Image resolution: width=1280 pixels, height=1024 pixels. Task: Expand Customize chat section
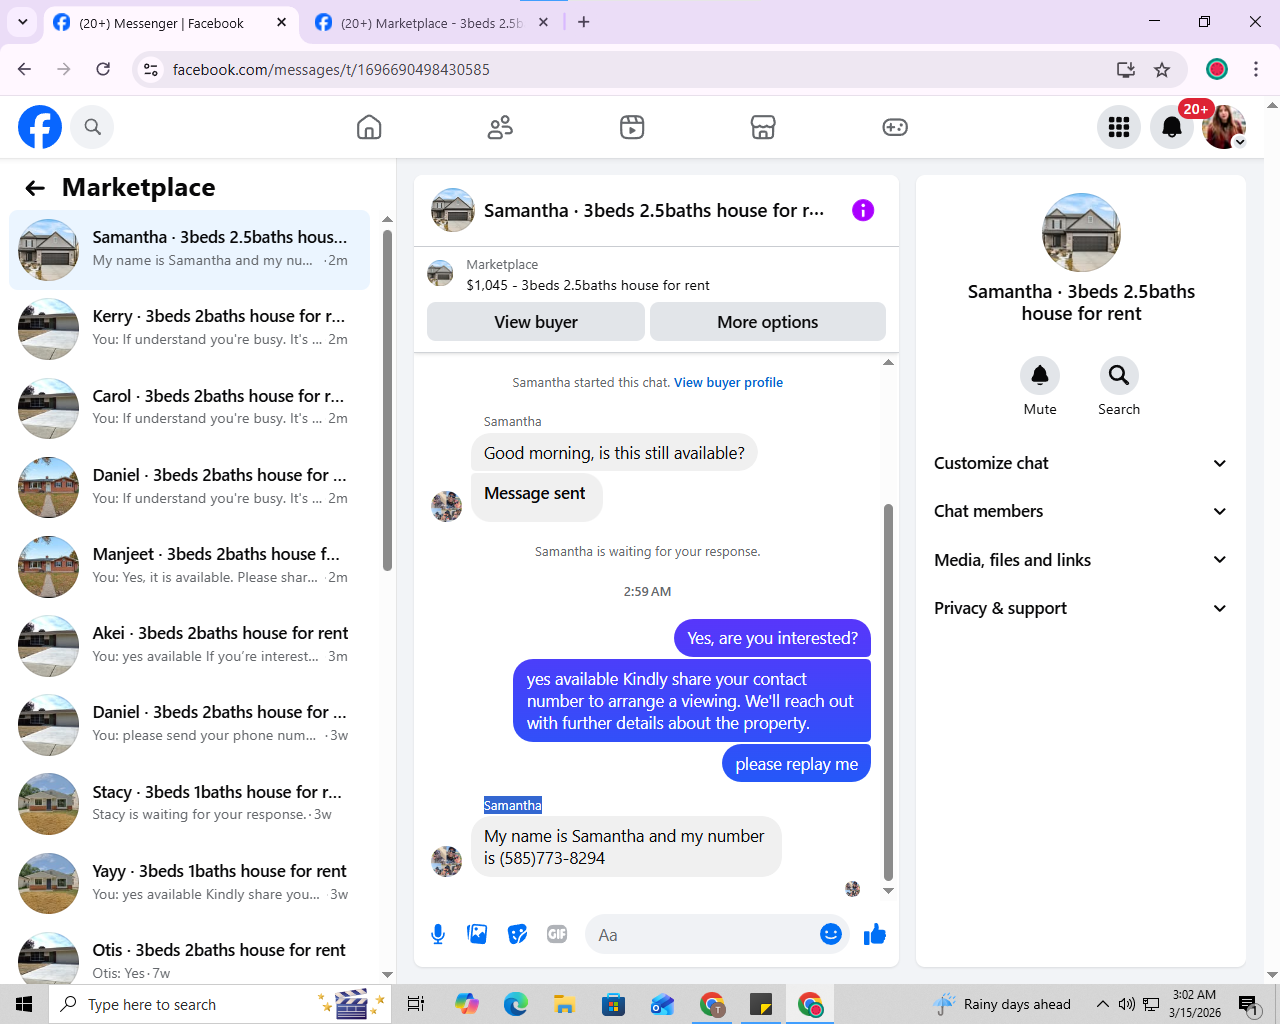(x=1081, y=463)
